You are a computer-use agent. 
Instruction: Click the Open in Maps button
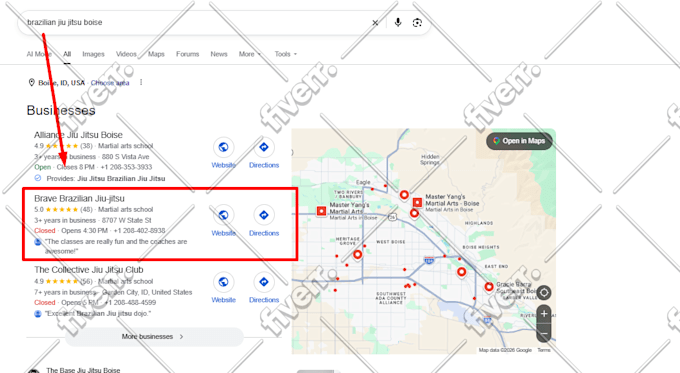point(519,141)
